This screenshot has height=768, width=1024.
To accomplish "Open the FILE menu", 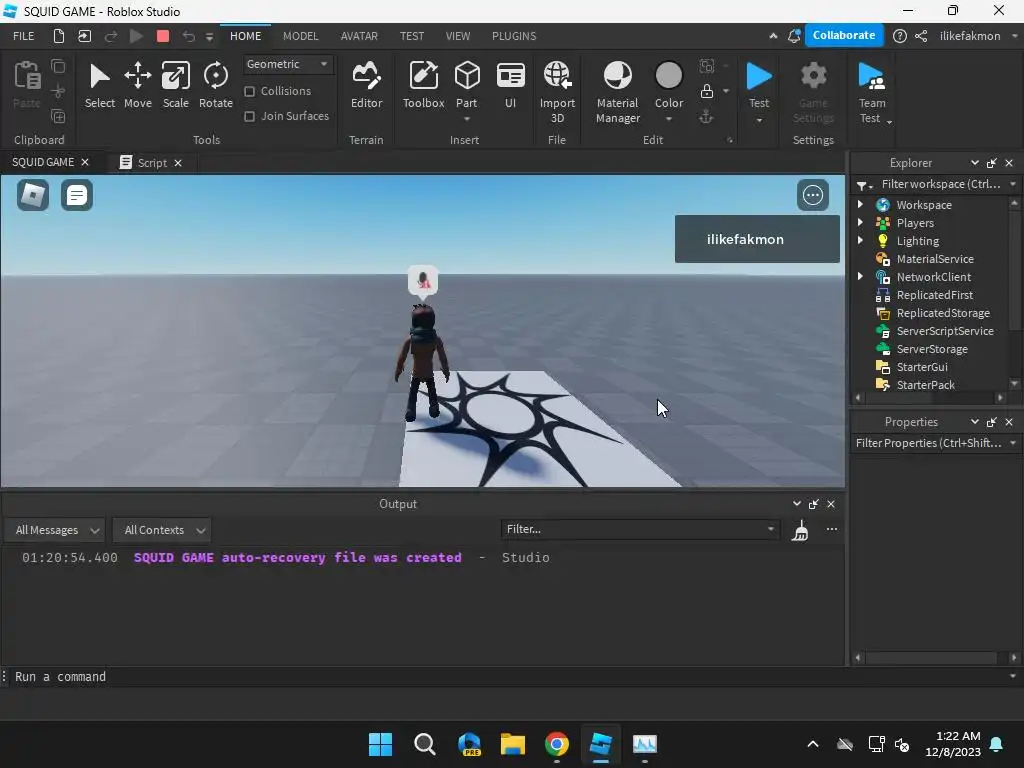I will coord(24,36).
